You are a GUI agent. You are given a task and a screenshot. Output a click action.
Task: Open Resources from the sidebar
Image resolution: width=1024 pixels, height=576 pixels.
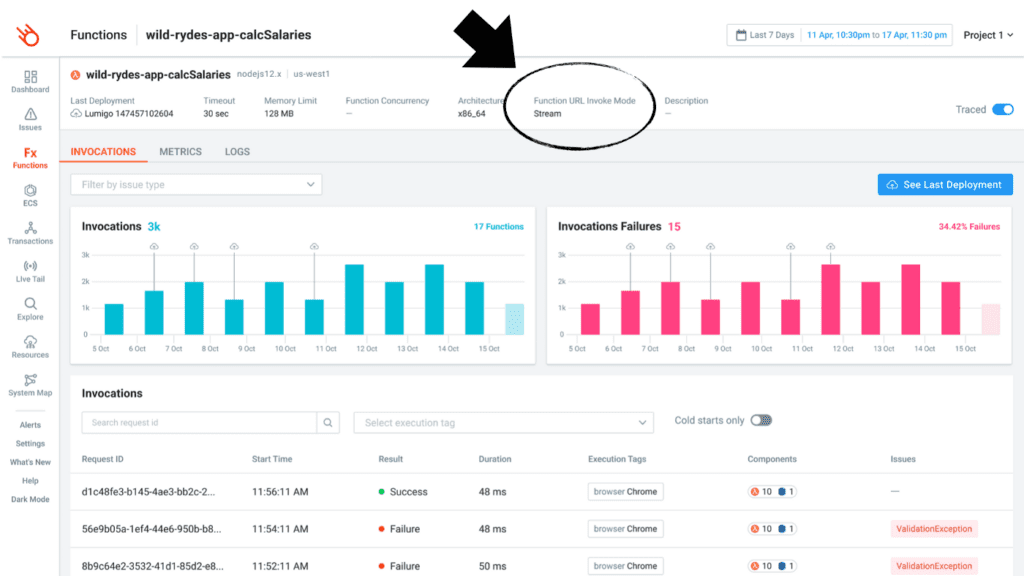30,347
